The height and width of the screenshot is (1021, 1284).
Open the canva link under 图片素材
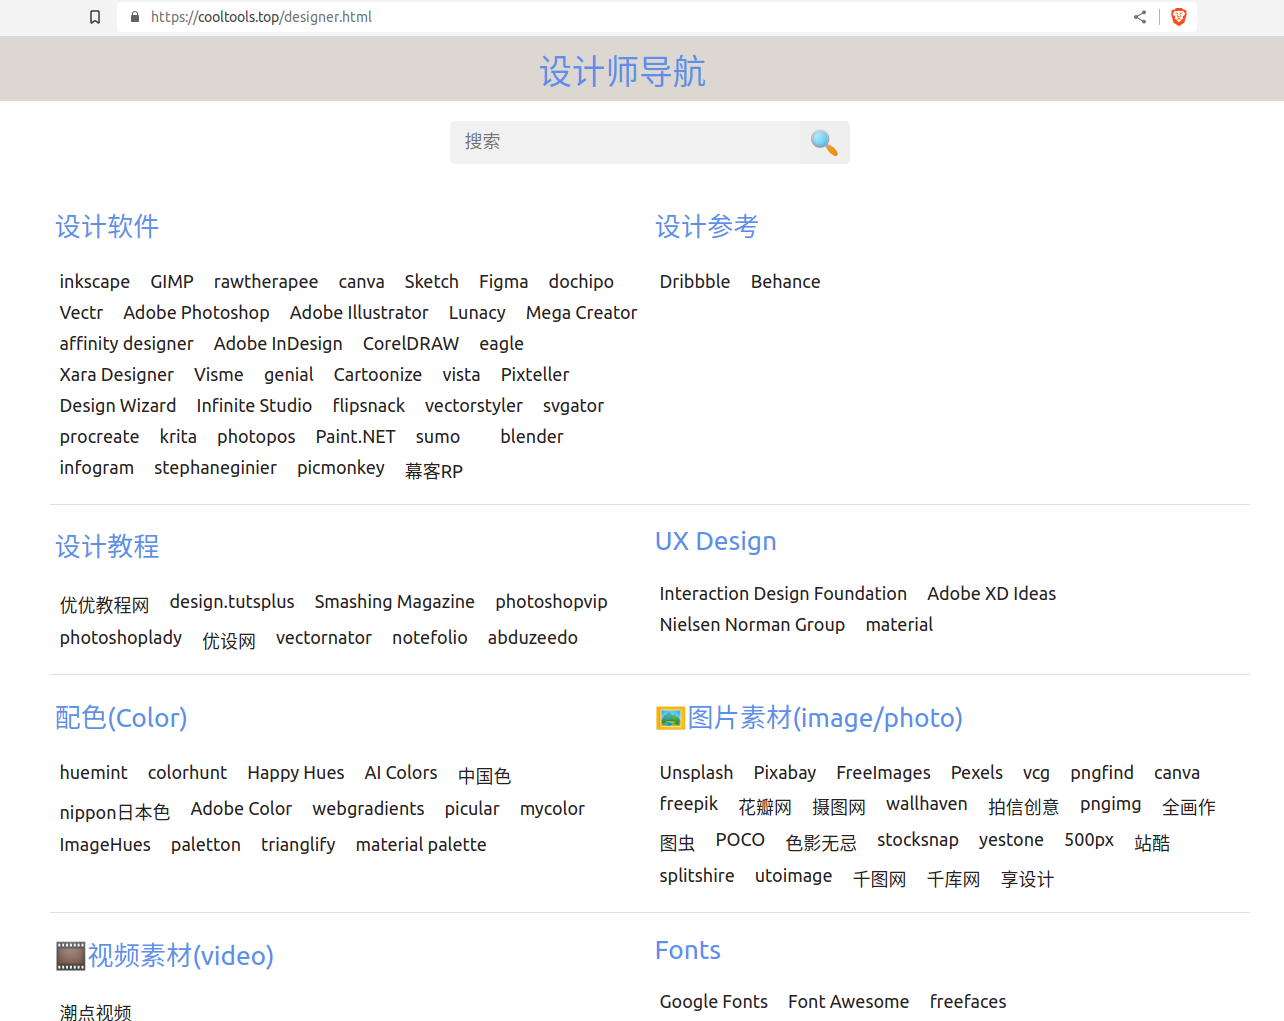click(x=1177, y=773)
